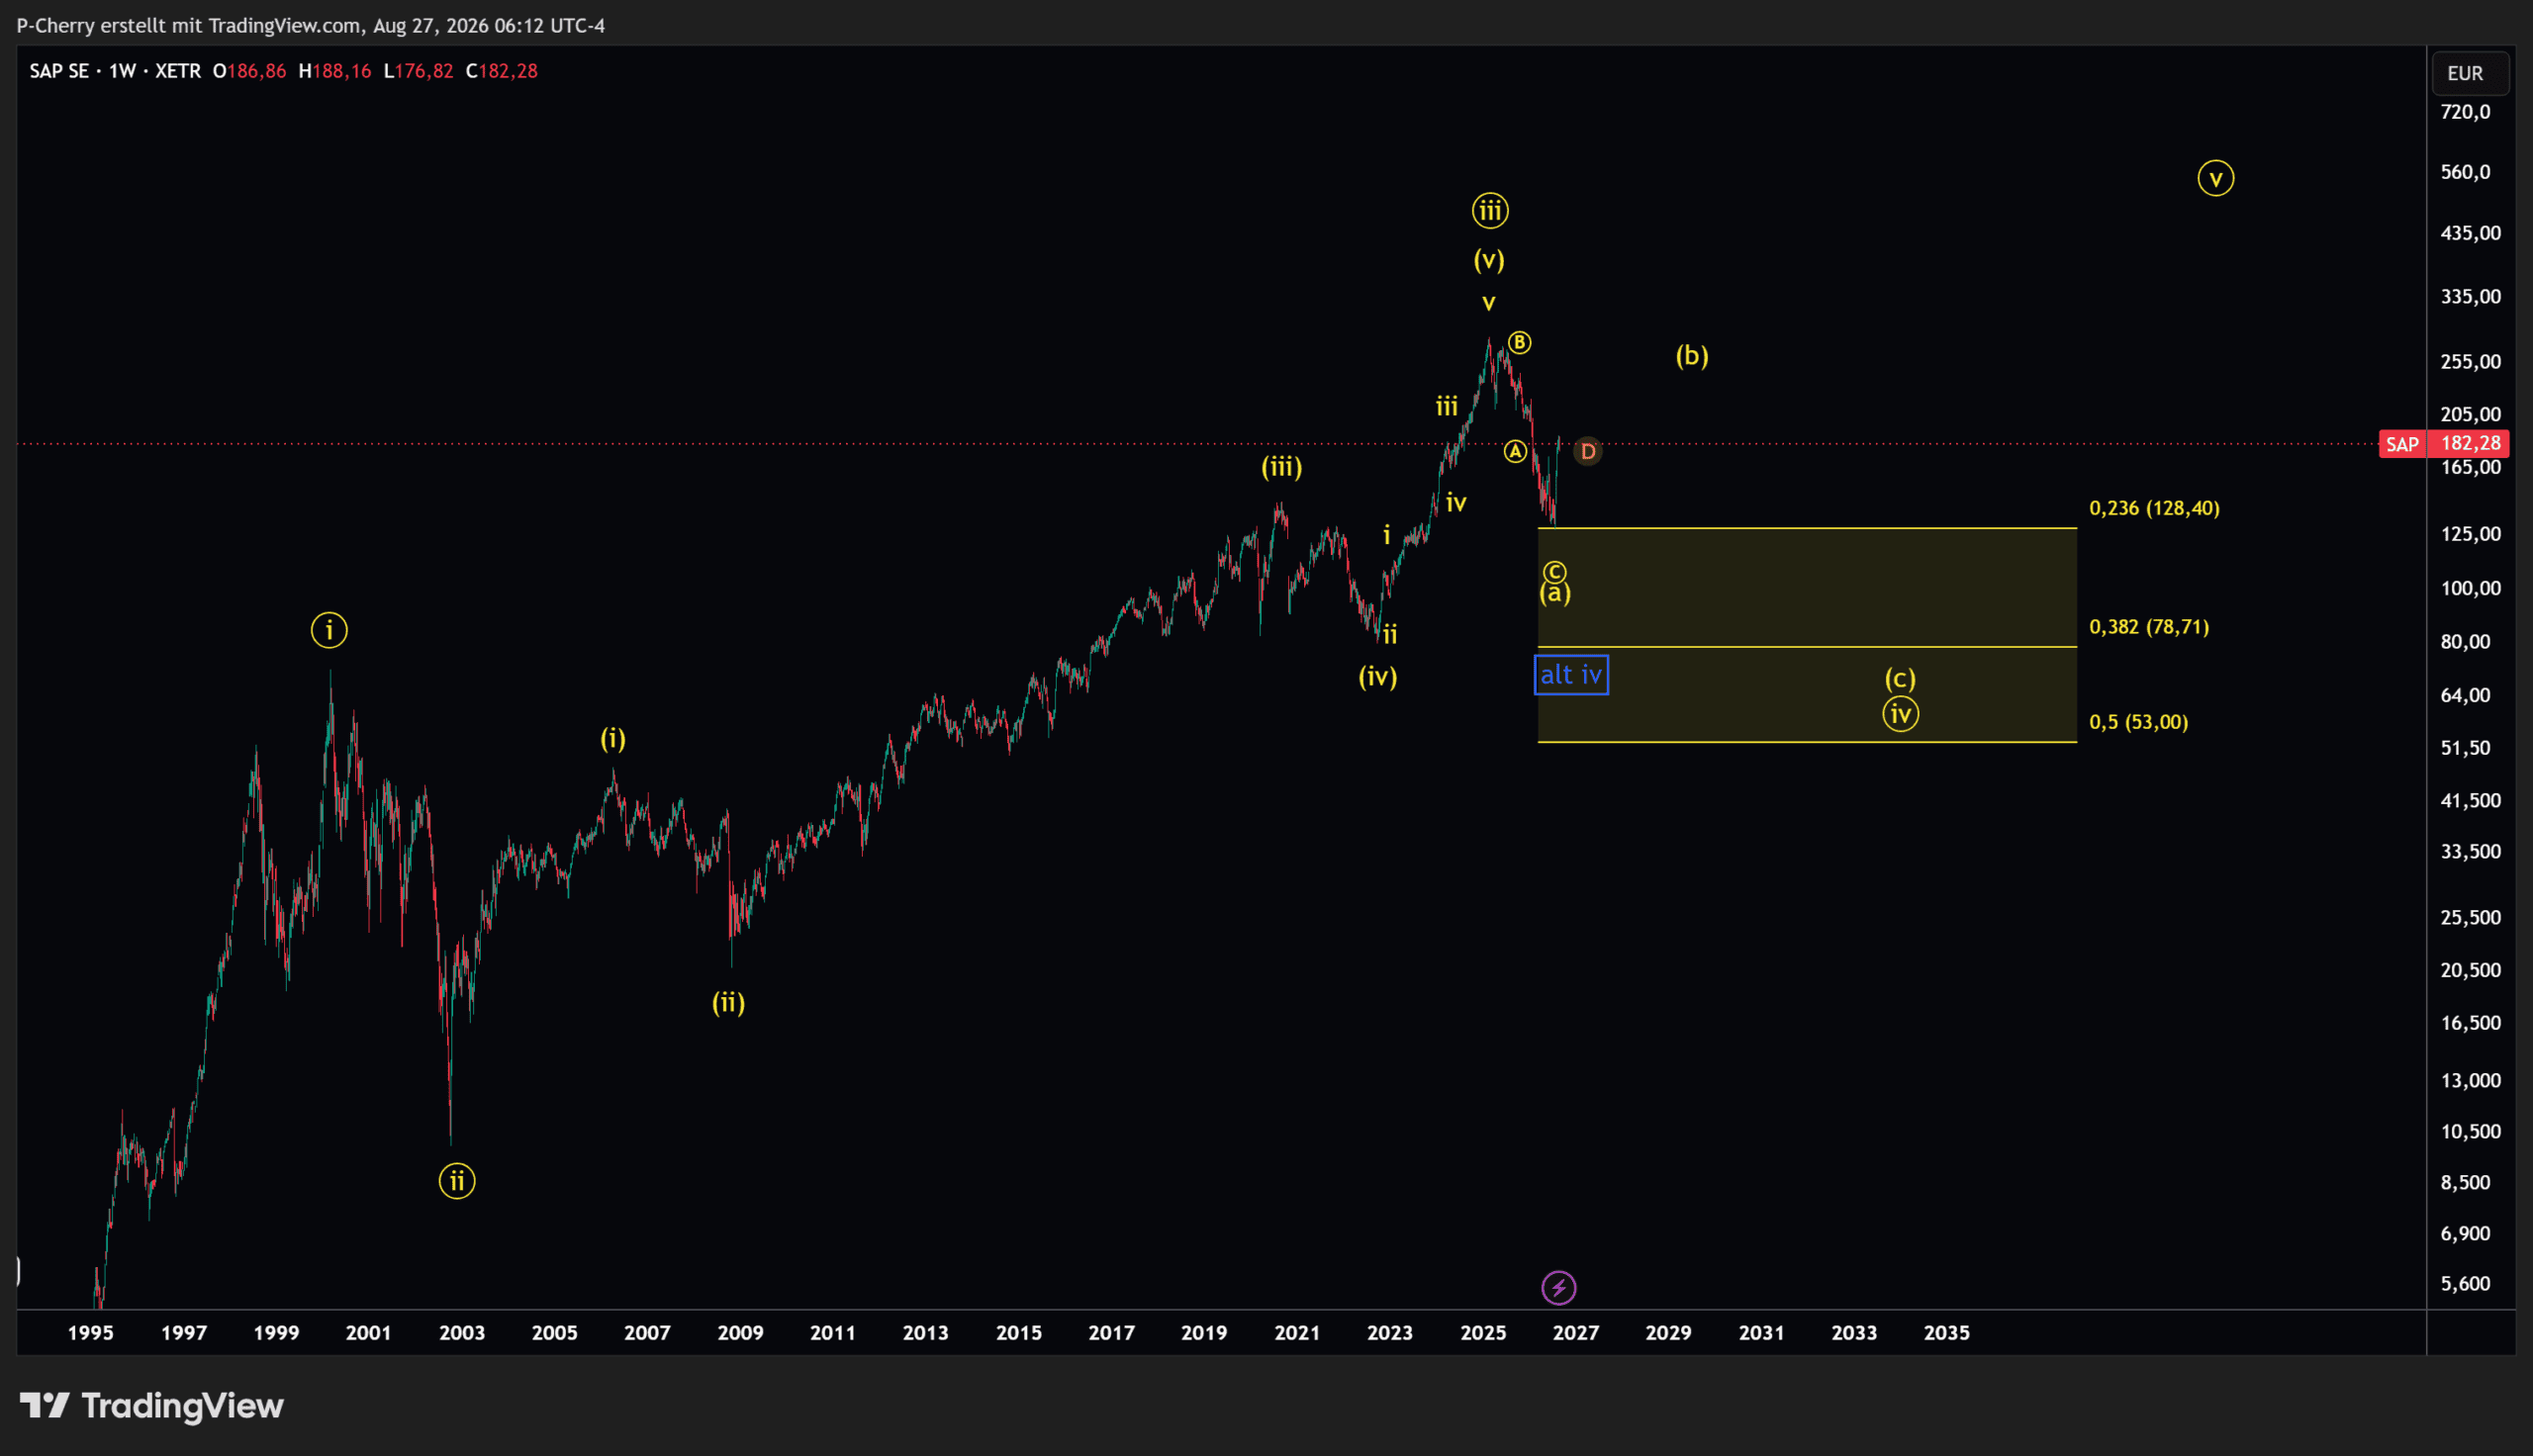Click the TradingView logo at the bottom
The image size is (2533, 1456).
tap(152, 1406)
